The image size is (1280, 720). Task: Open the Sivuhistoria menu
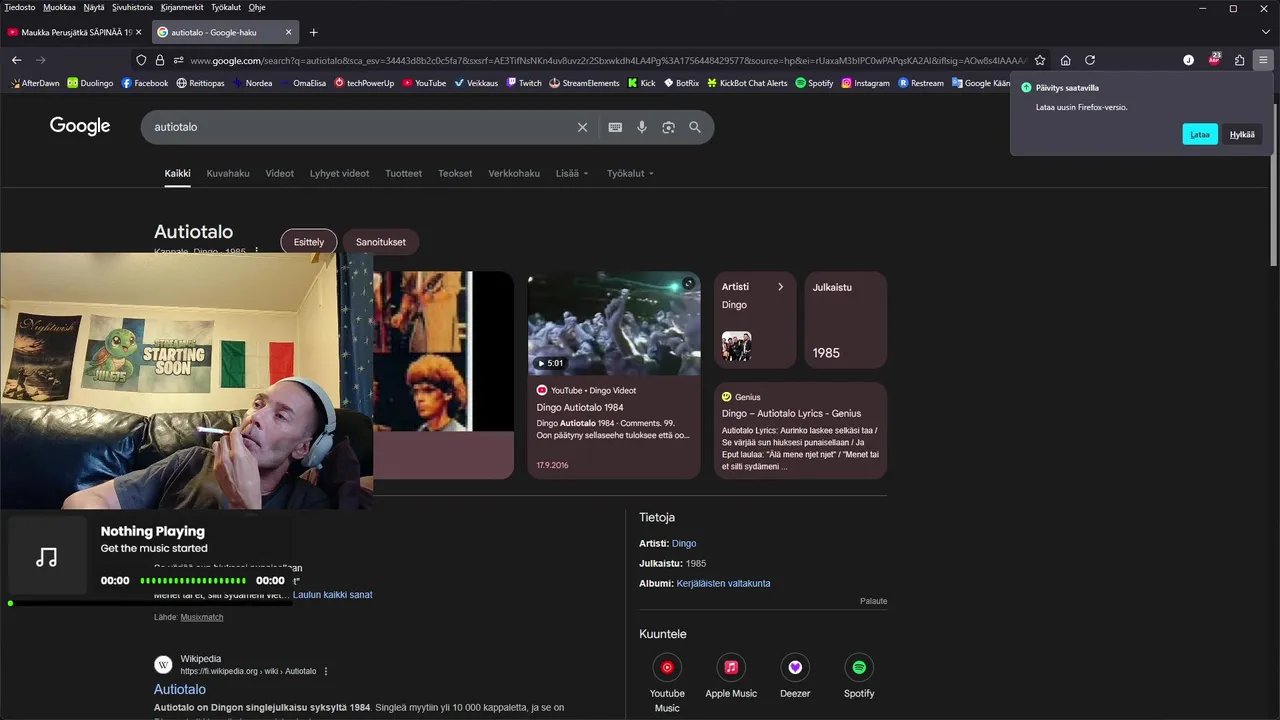[132, 7]
